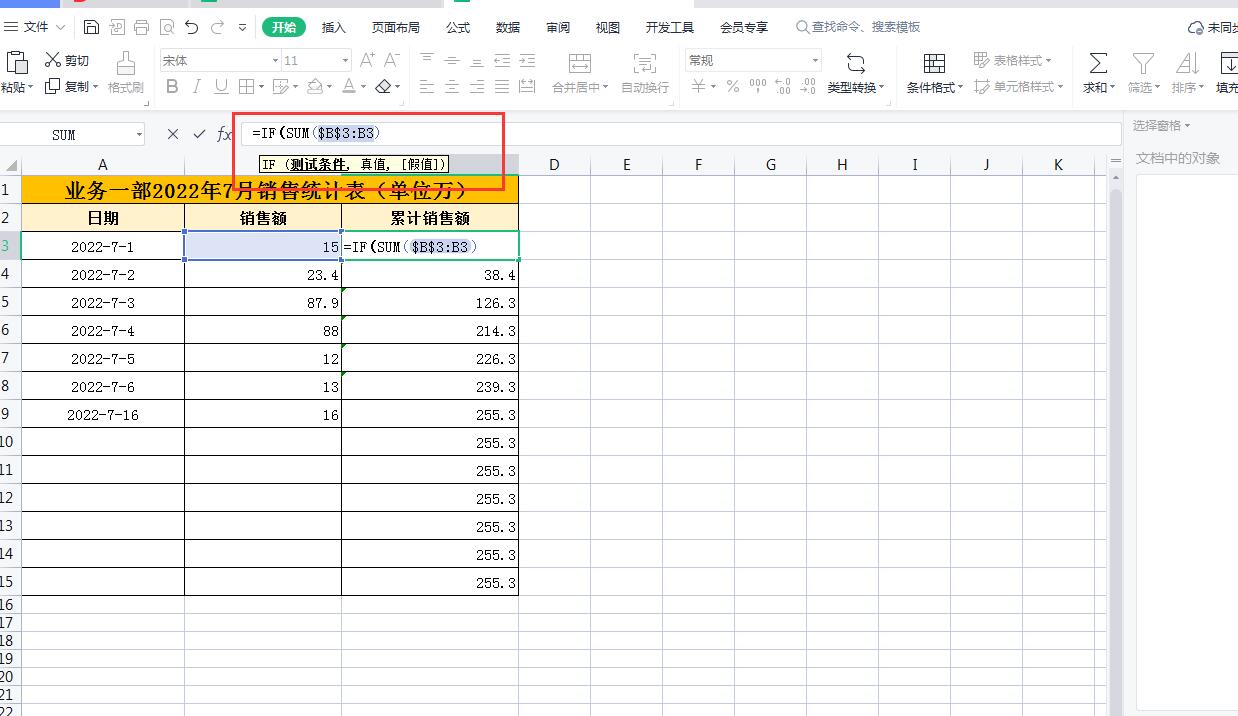This screenshot has width=1238, height=716.
Task: Click the font color A swatch
Action: pos(348,87)
